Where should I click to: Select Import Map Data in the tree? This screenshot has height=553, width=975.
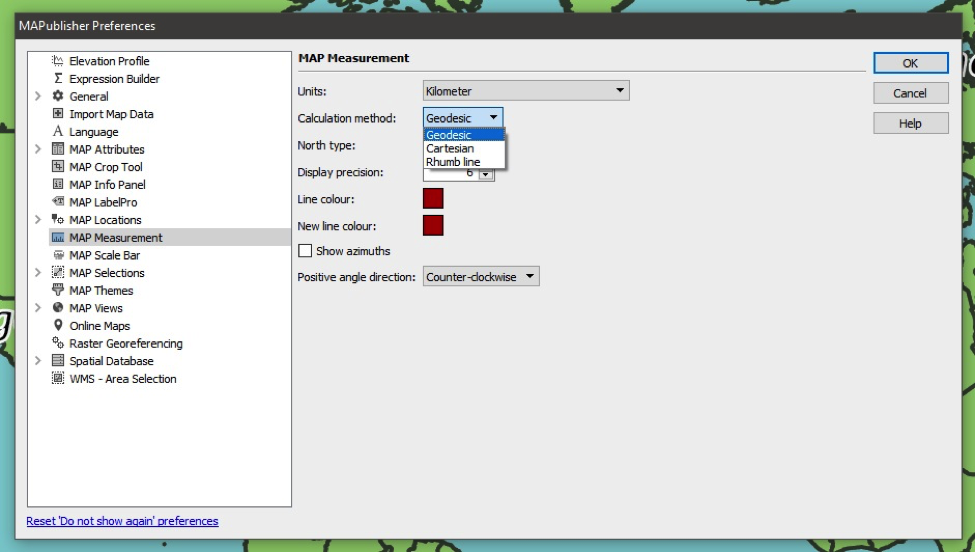111,114
